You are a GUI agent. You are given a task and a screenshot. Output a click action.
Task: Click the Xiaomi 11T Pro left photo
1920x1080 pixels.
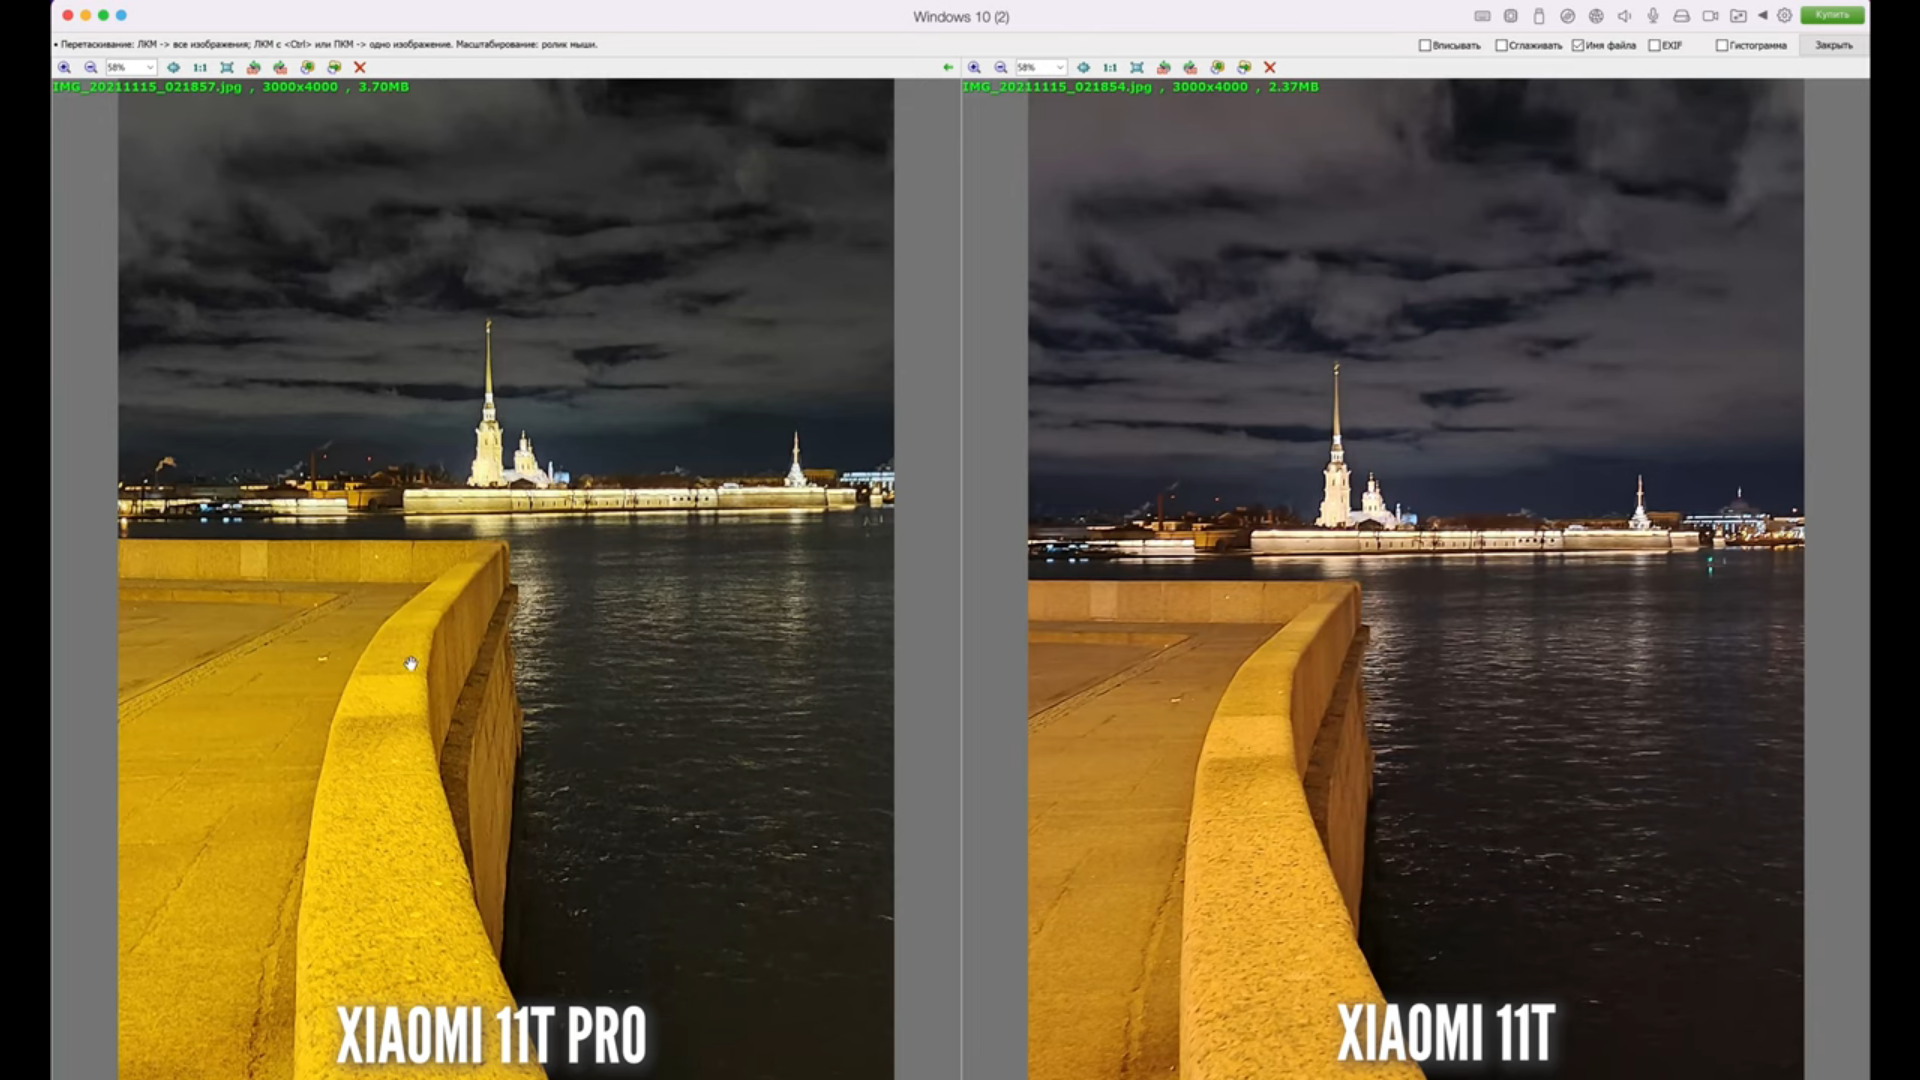point(506,579)
